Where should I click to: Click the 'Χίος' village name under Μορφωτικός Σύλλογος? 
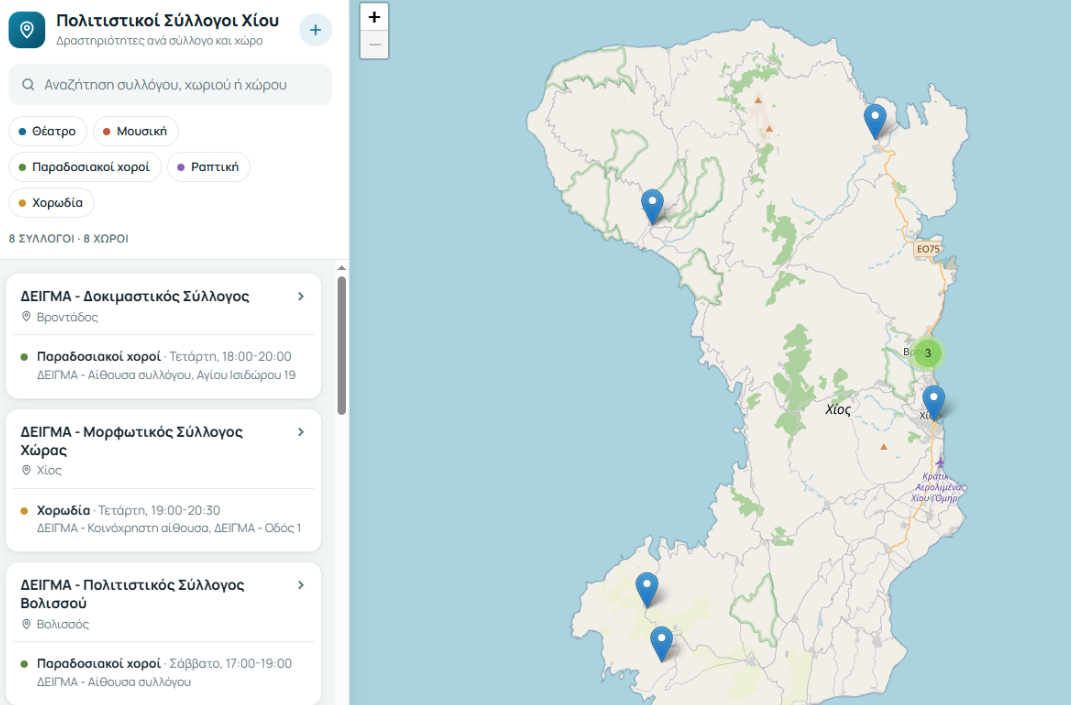tap(49, 470)
